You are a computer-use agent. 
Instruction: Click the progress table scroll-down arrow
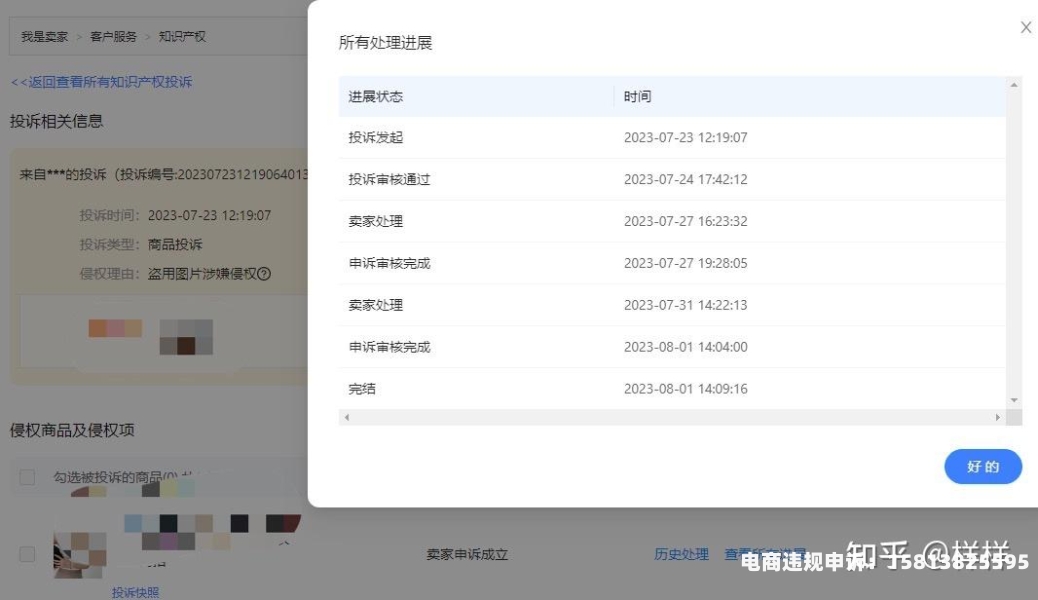1014,399
